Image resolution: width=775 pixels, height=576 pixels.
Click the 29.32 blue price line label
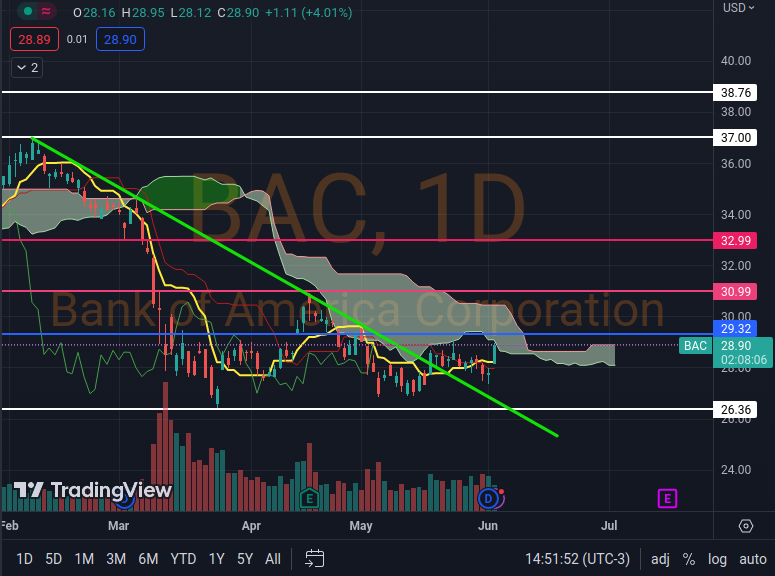click(735, 328)
